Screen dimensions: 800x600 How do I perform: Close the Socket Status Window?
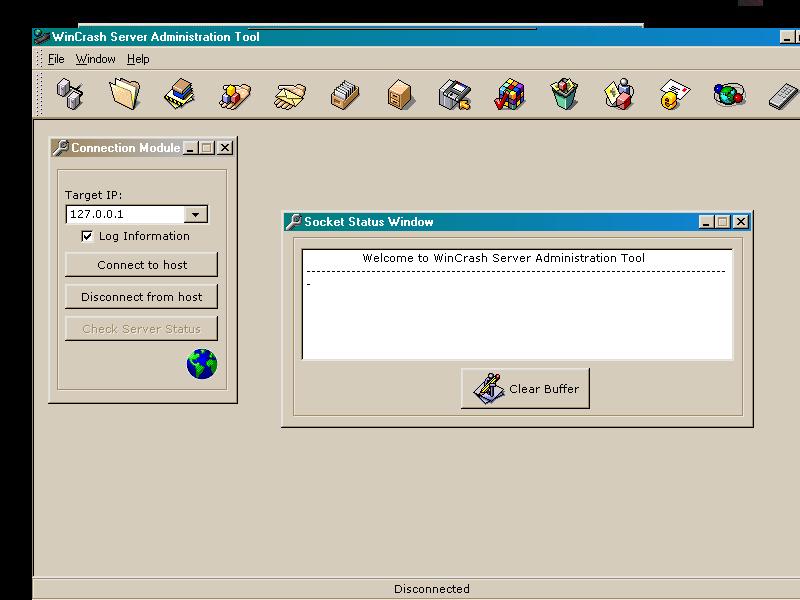[x=741, y=222]
